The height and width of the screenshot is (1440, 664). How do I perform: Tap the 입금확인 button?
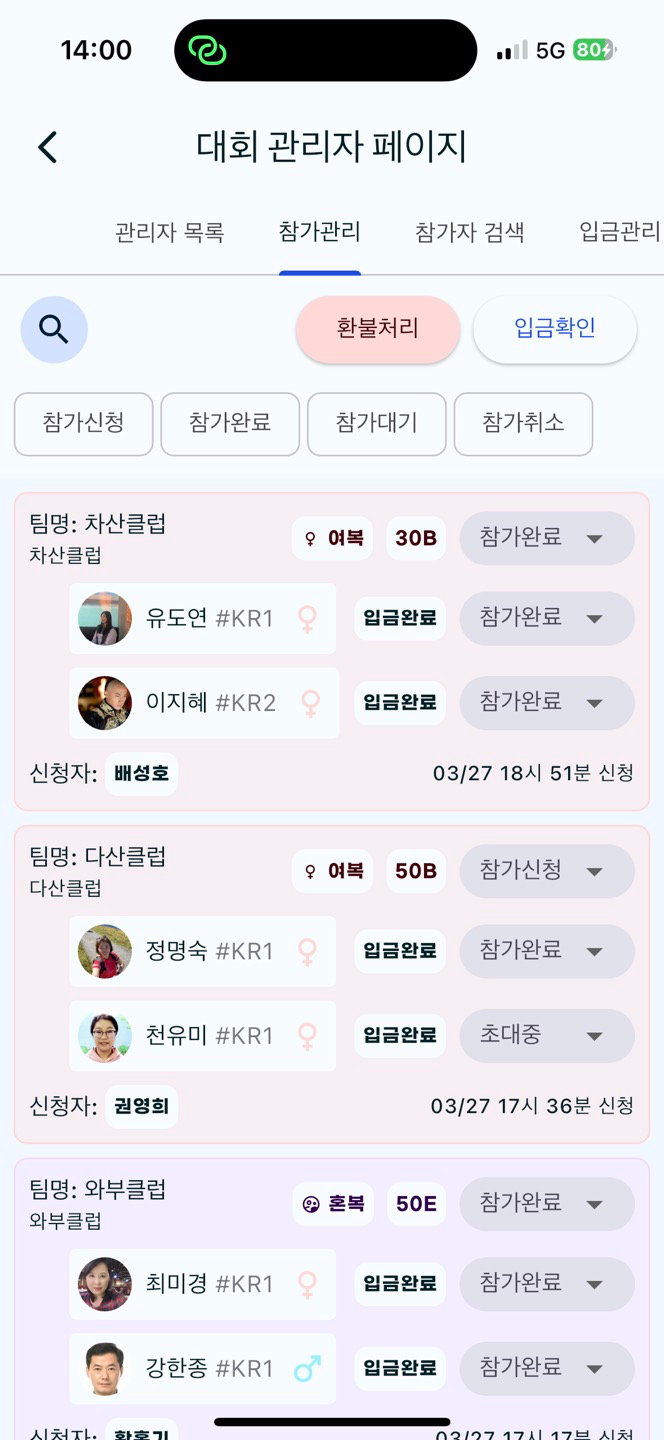click(x=555, y=329)
